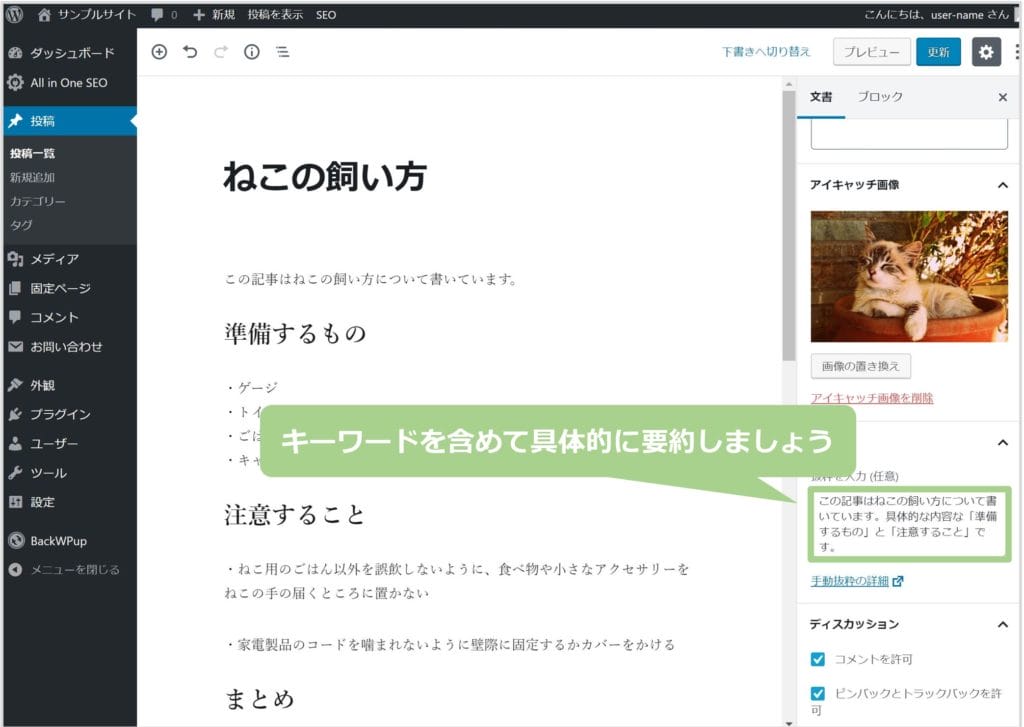1024x727 pixels.
Task: Open the メディア menu in sidebar
Action: click(54, 259)
